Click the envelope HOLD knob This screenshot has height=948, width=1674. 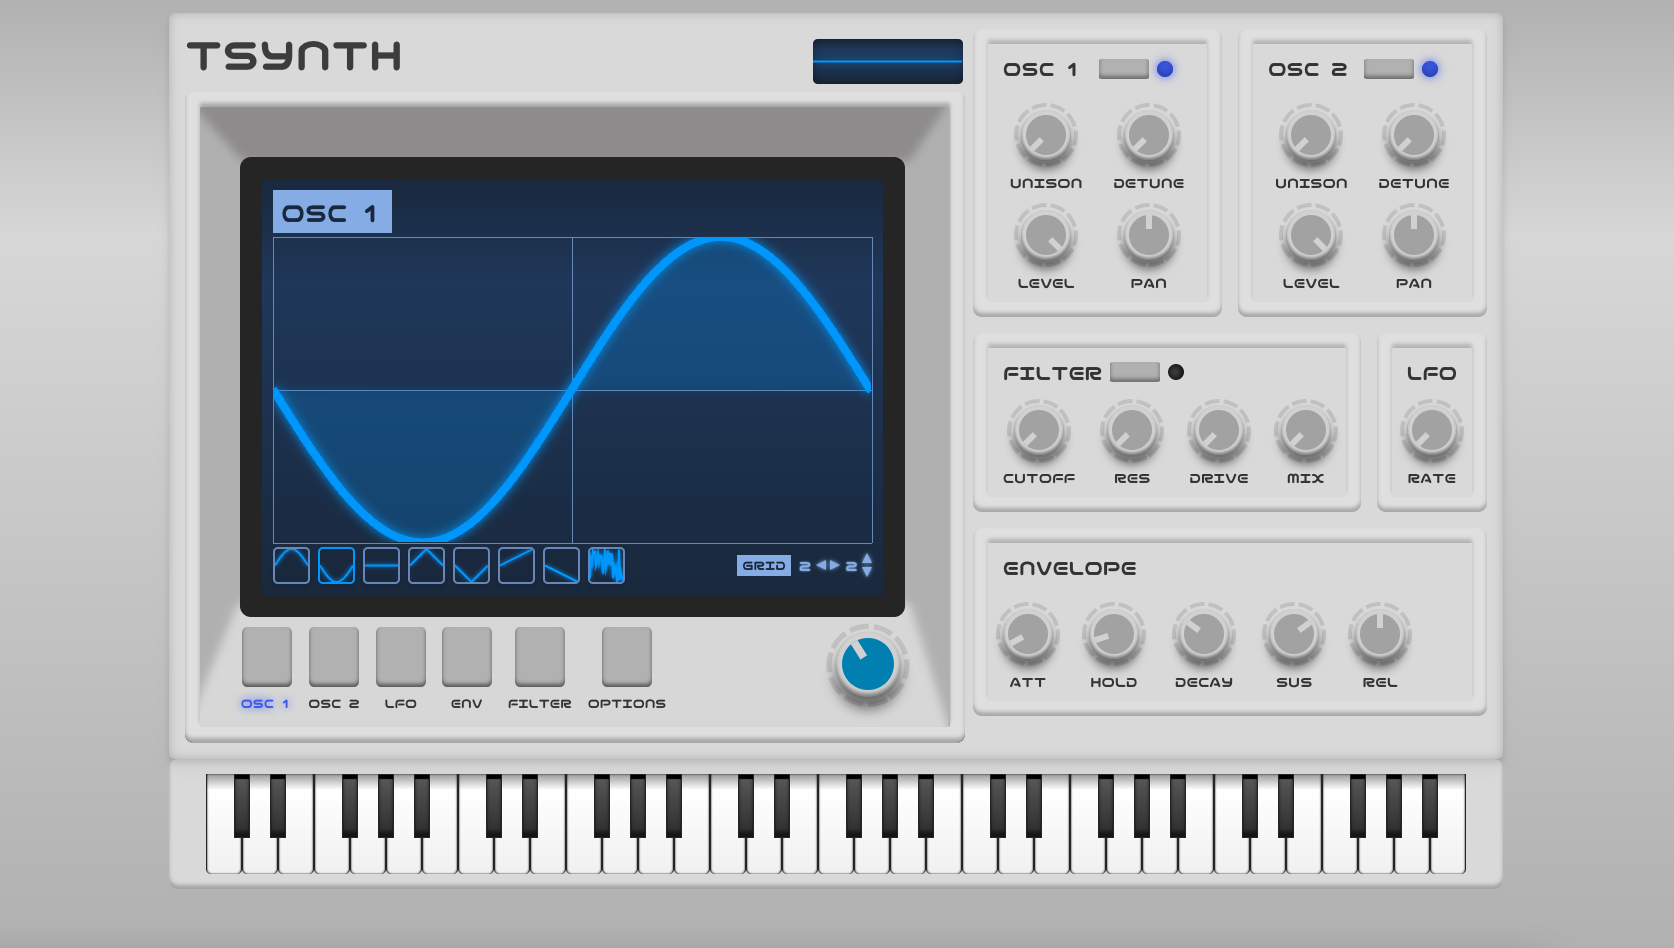pyautogui.click(x=1114, y=634)
